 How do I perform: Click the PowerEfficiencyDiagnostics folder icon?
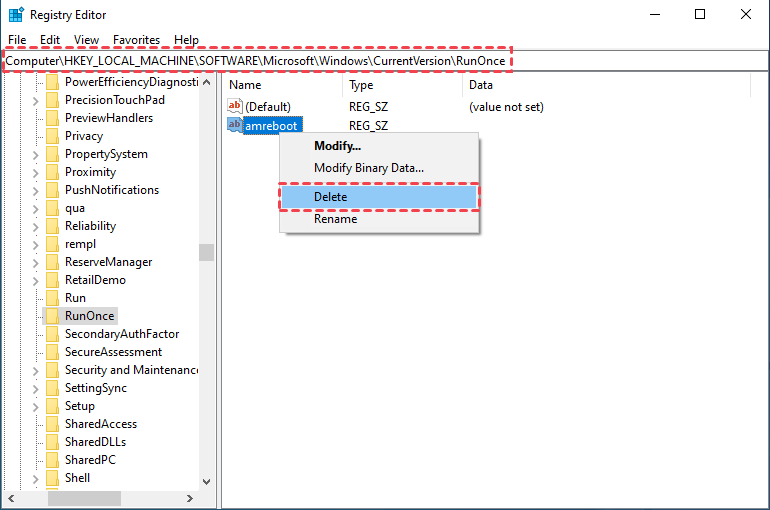53,82
